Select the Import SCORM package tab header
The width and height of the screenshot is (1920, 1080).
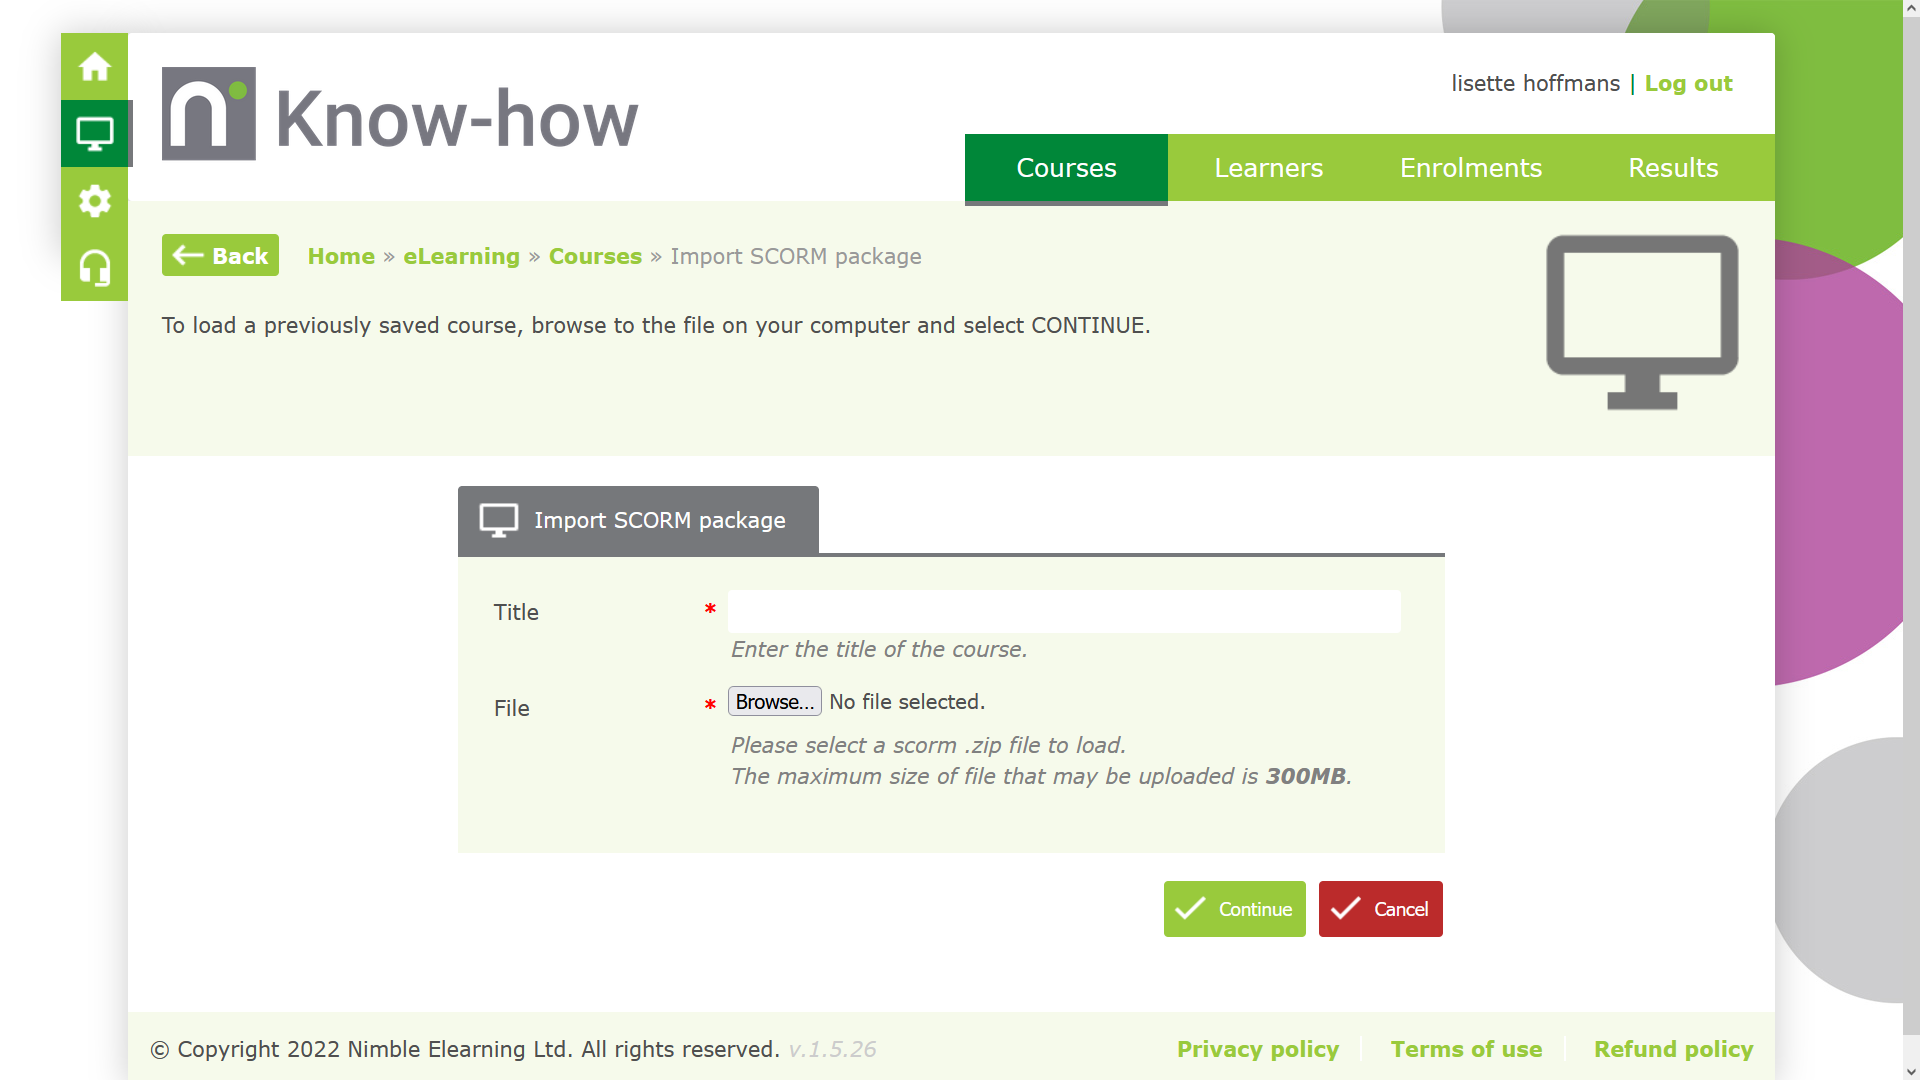pyautogui.click(x=638, y=520)
